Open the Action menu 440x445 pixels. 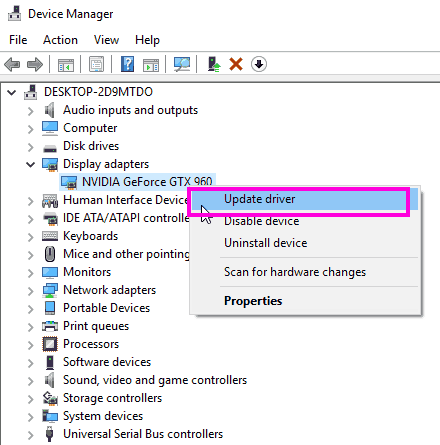60,40
